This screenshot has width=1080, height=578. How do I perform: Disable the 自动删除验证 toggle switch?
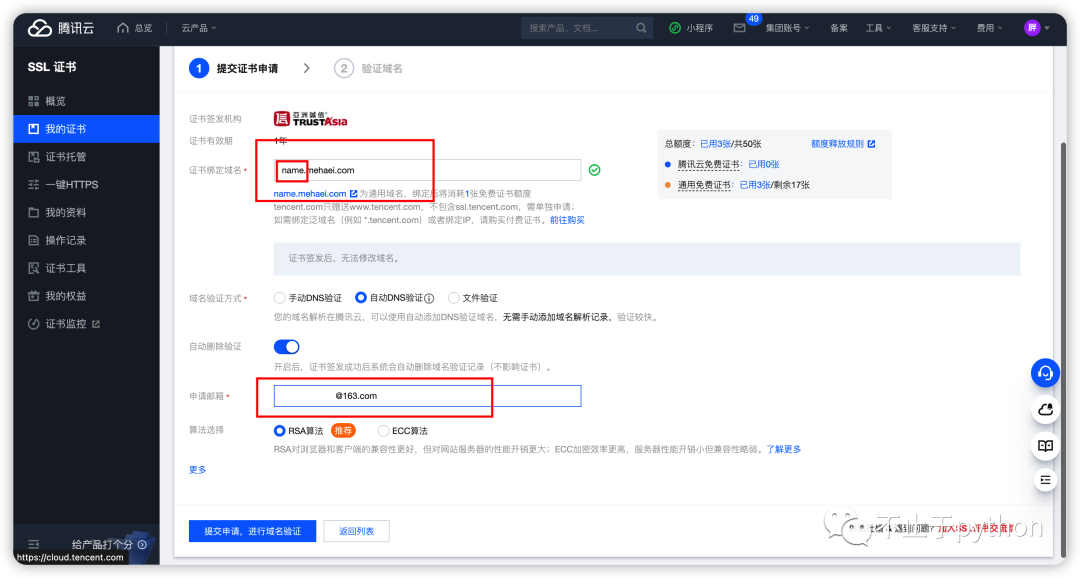coord(286,347)
